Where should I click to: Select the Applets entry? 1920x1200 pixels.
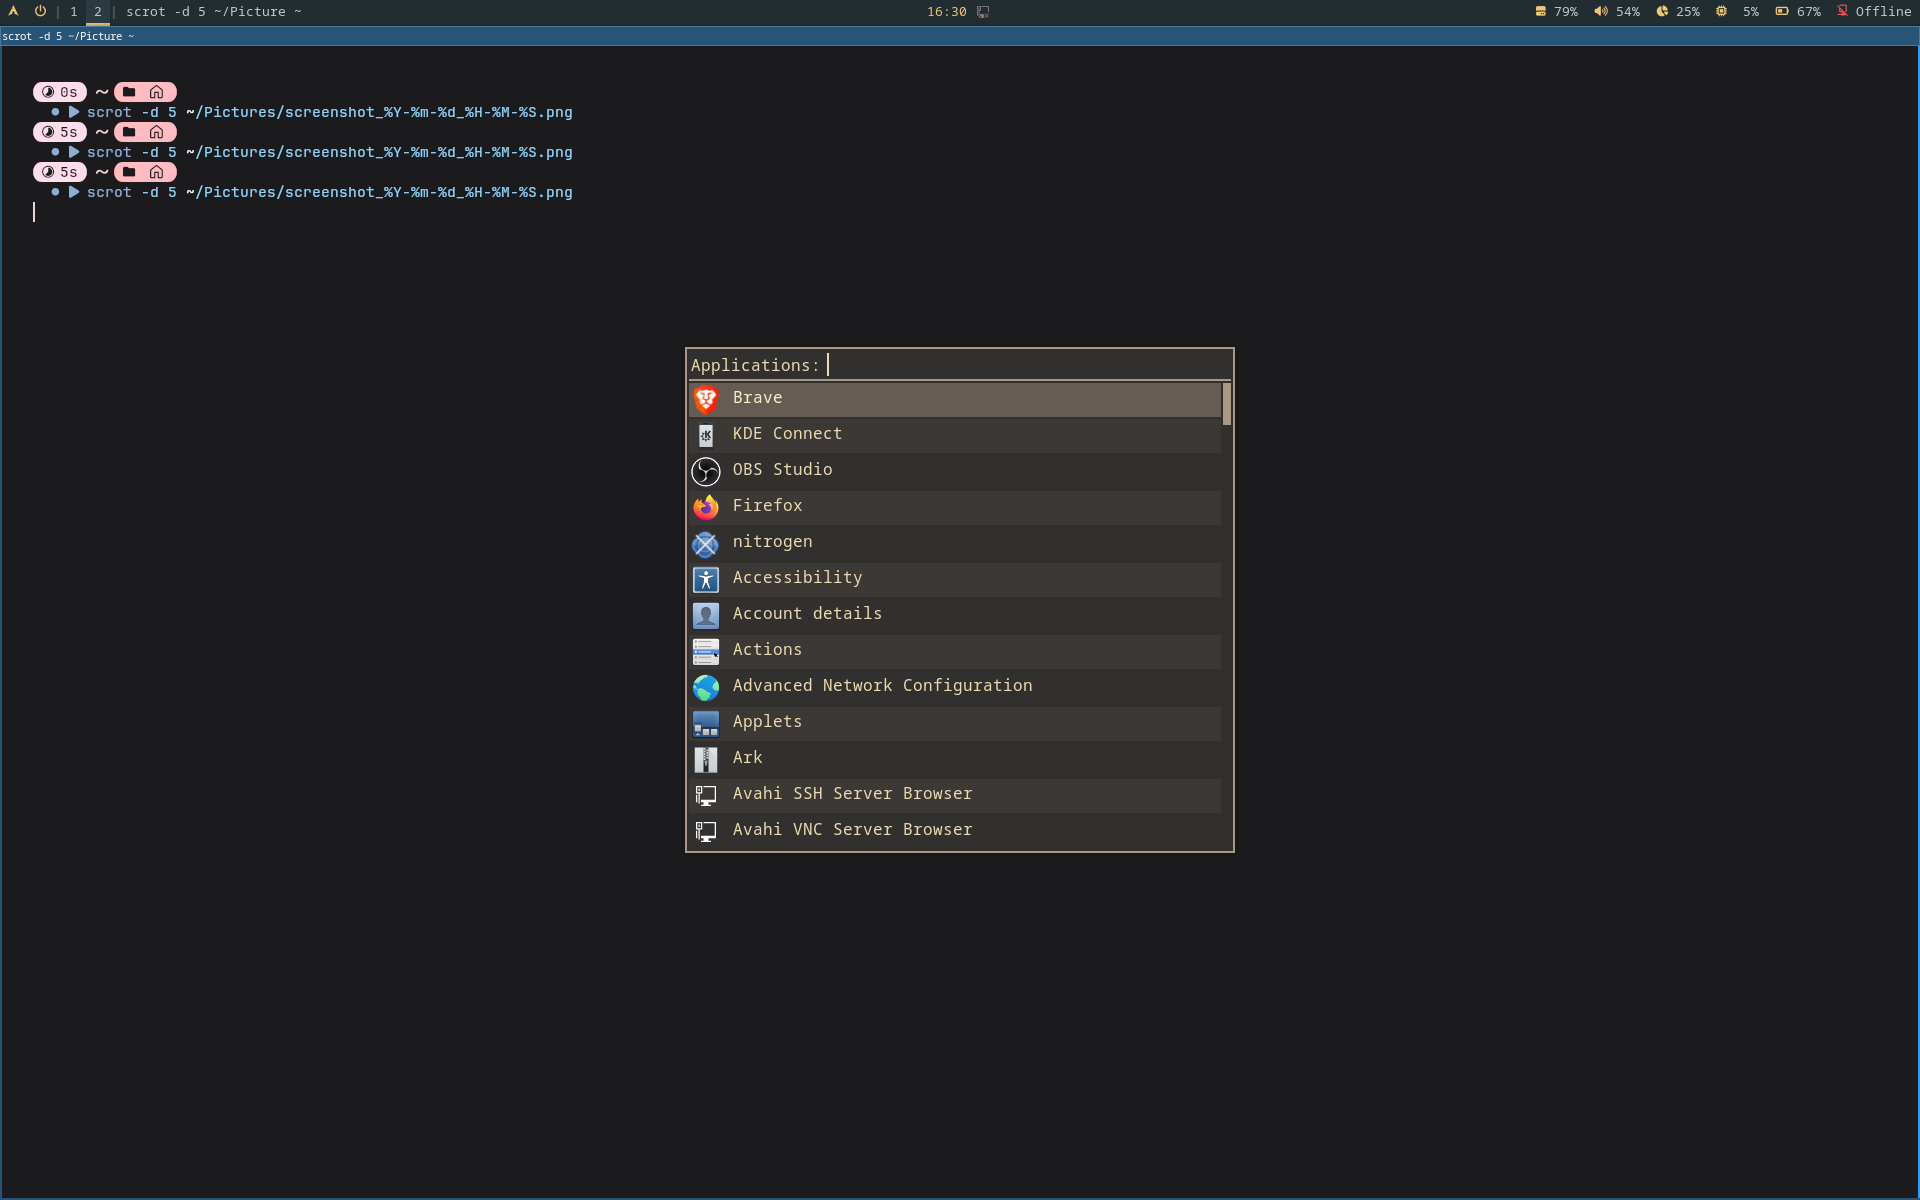(x=955, y=723)
